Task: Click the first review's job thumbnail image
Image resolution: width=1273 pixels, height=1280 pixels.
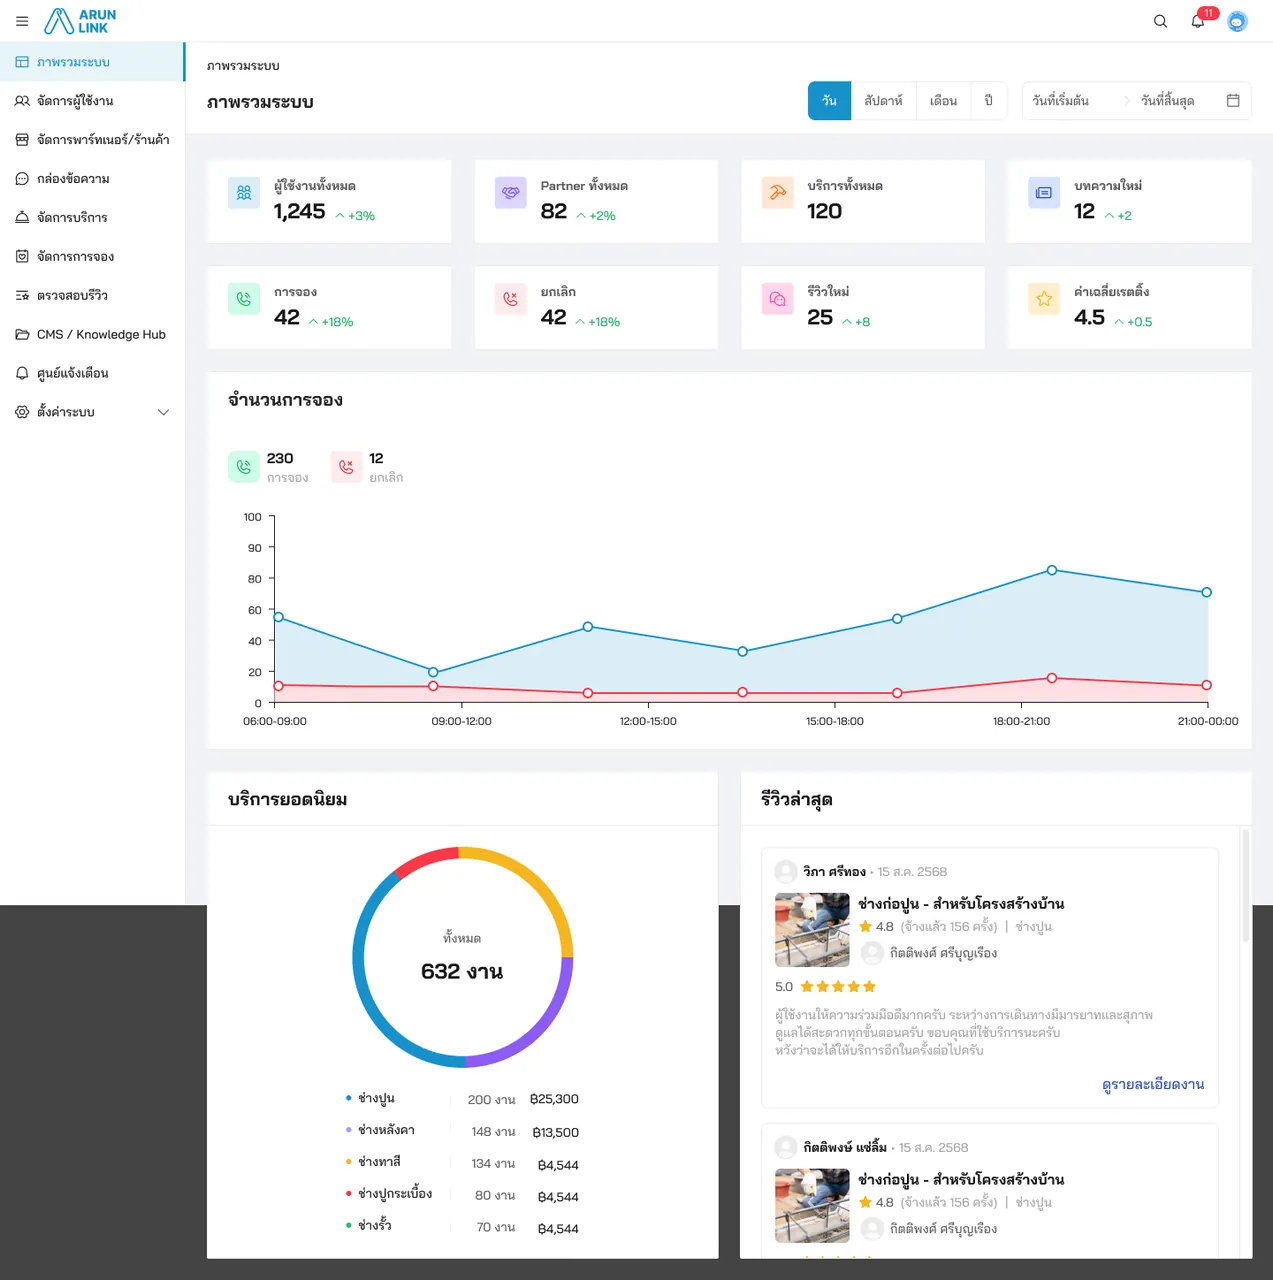Action: click(812, 930)
